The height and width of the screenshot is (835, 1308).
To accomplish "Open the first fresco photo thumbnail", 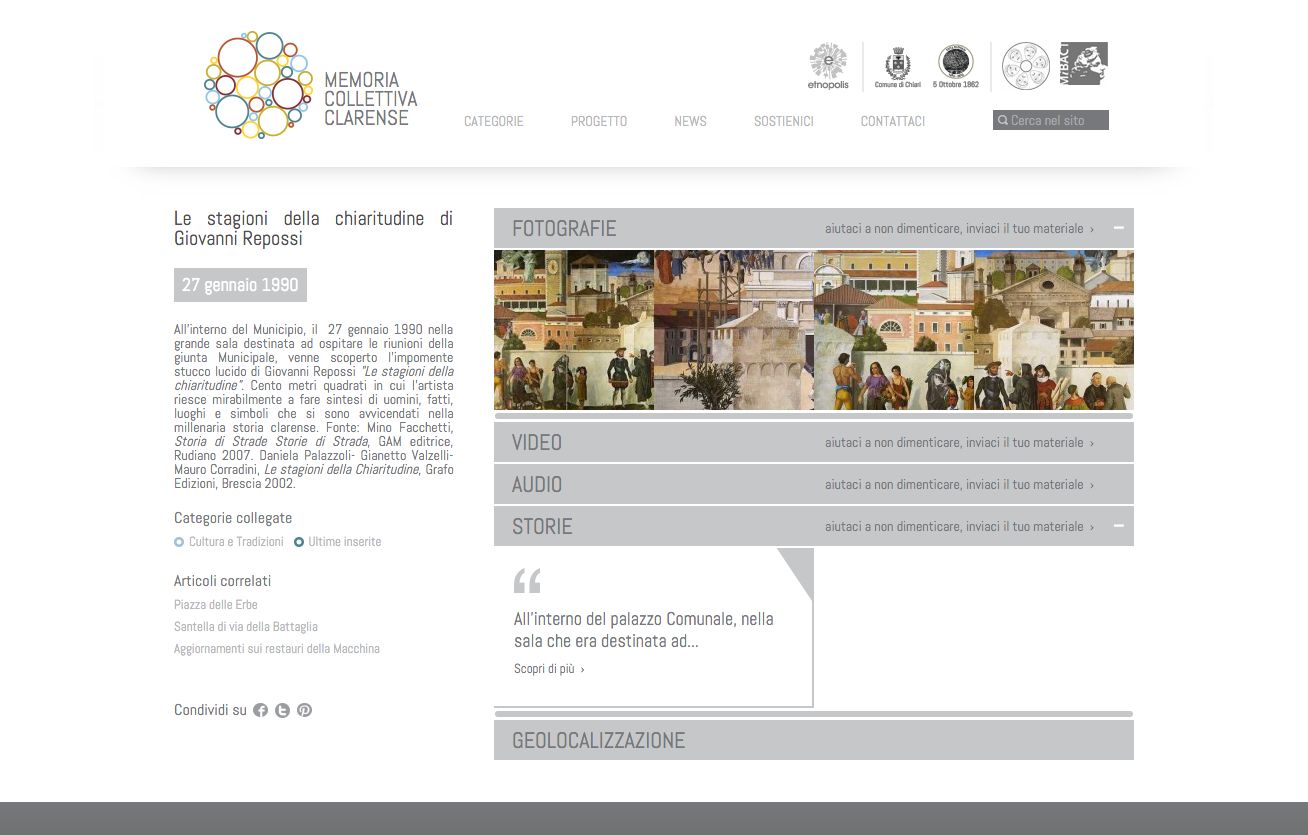I will pos(574,330).
